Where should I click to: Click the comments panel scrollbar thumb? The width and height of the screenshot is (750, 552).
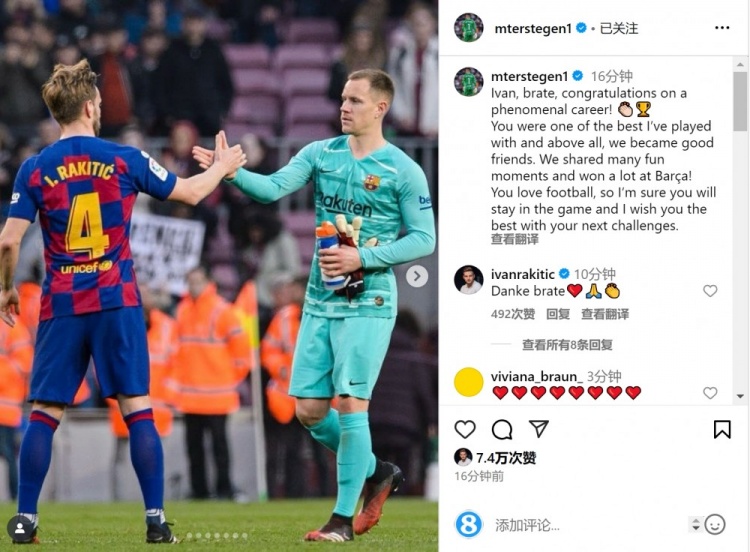[739, 101]
